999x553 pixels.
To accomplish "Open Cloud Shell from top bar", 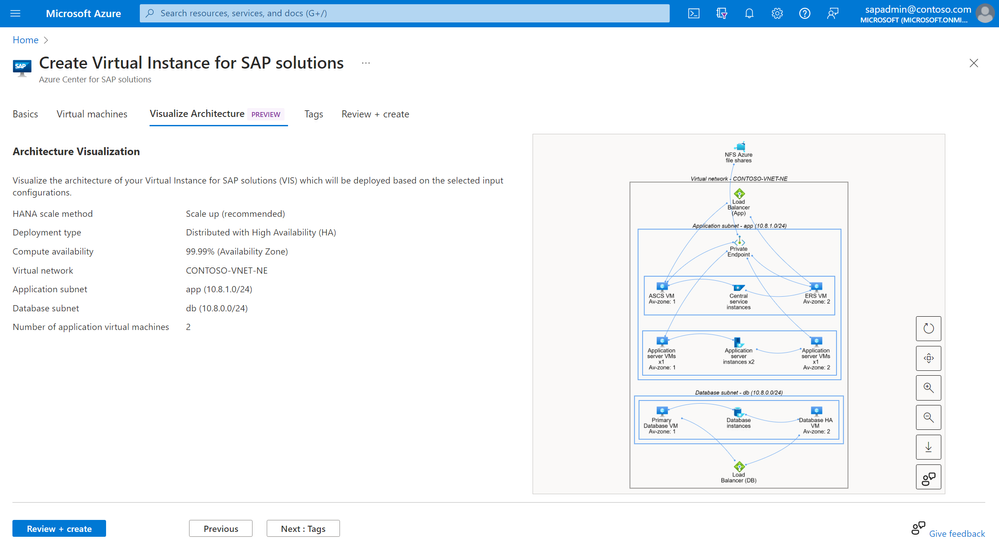I will coord(694,13).
